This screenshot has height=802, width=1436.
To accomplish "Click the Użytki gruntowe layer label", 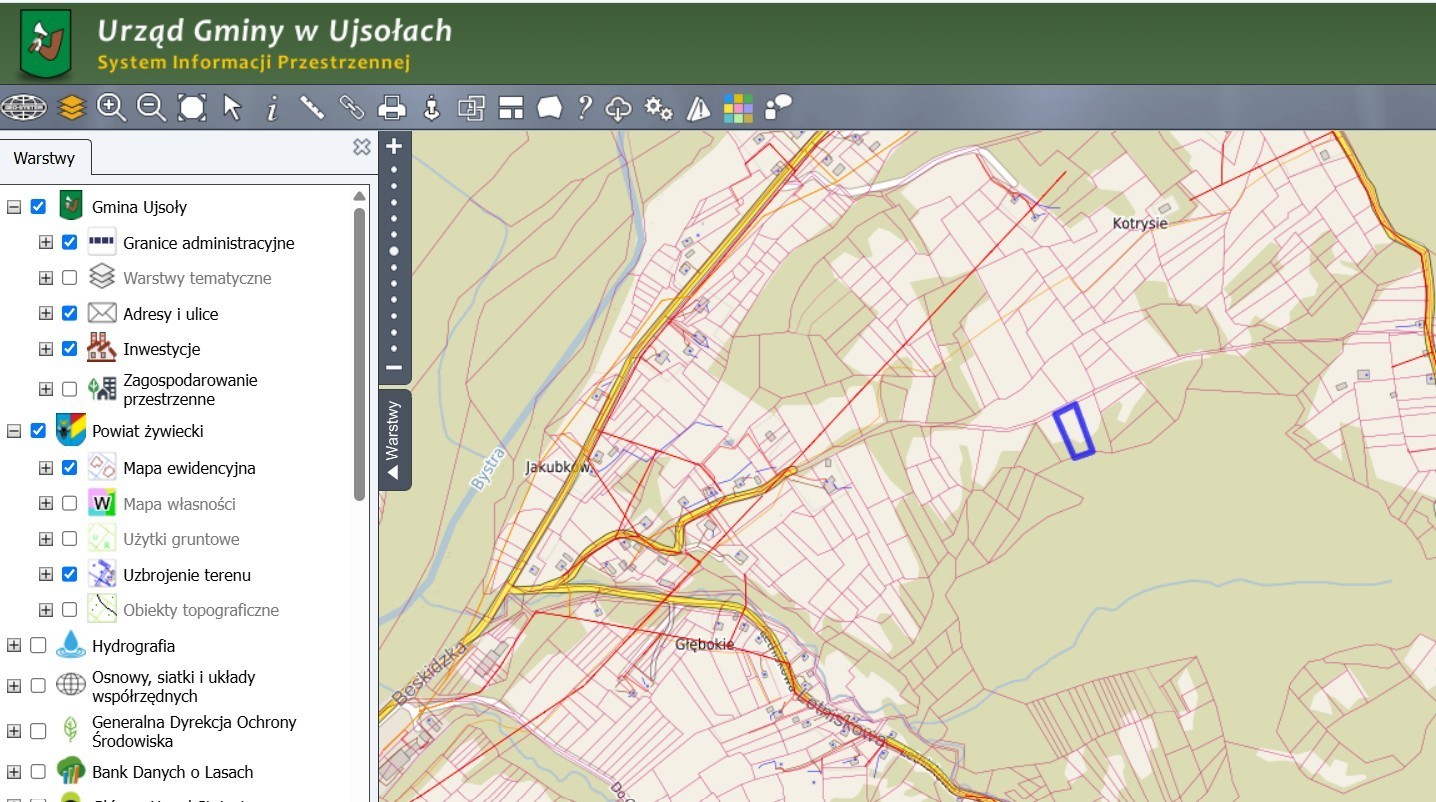I will (x=181, y=539).
